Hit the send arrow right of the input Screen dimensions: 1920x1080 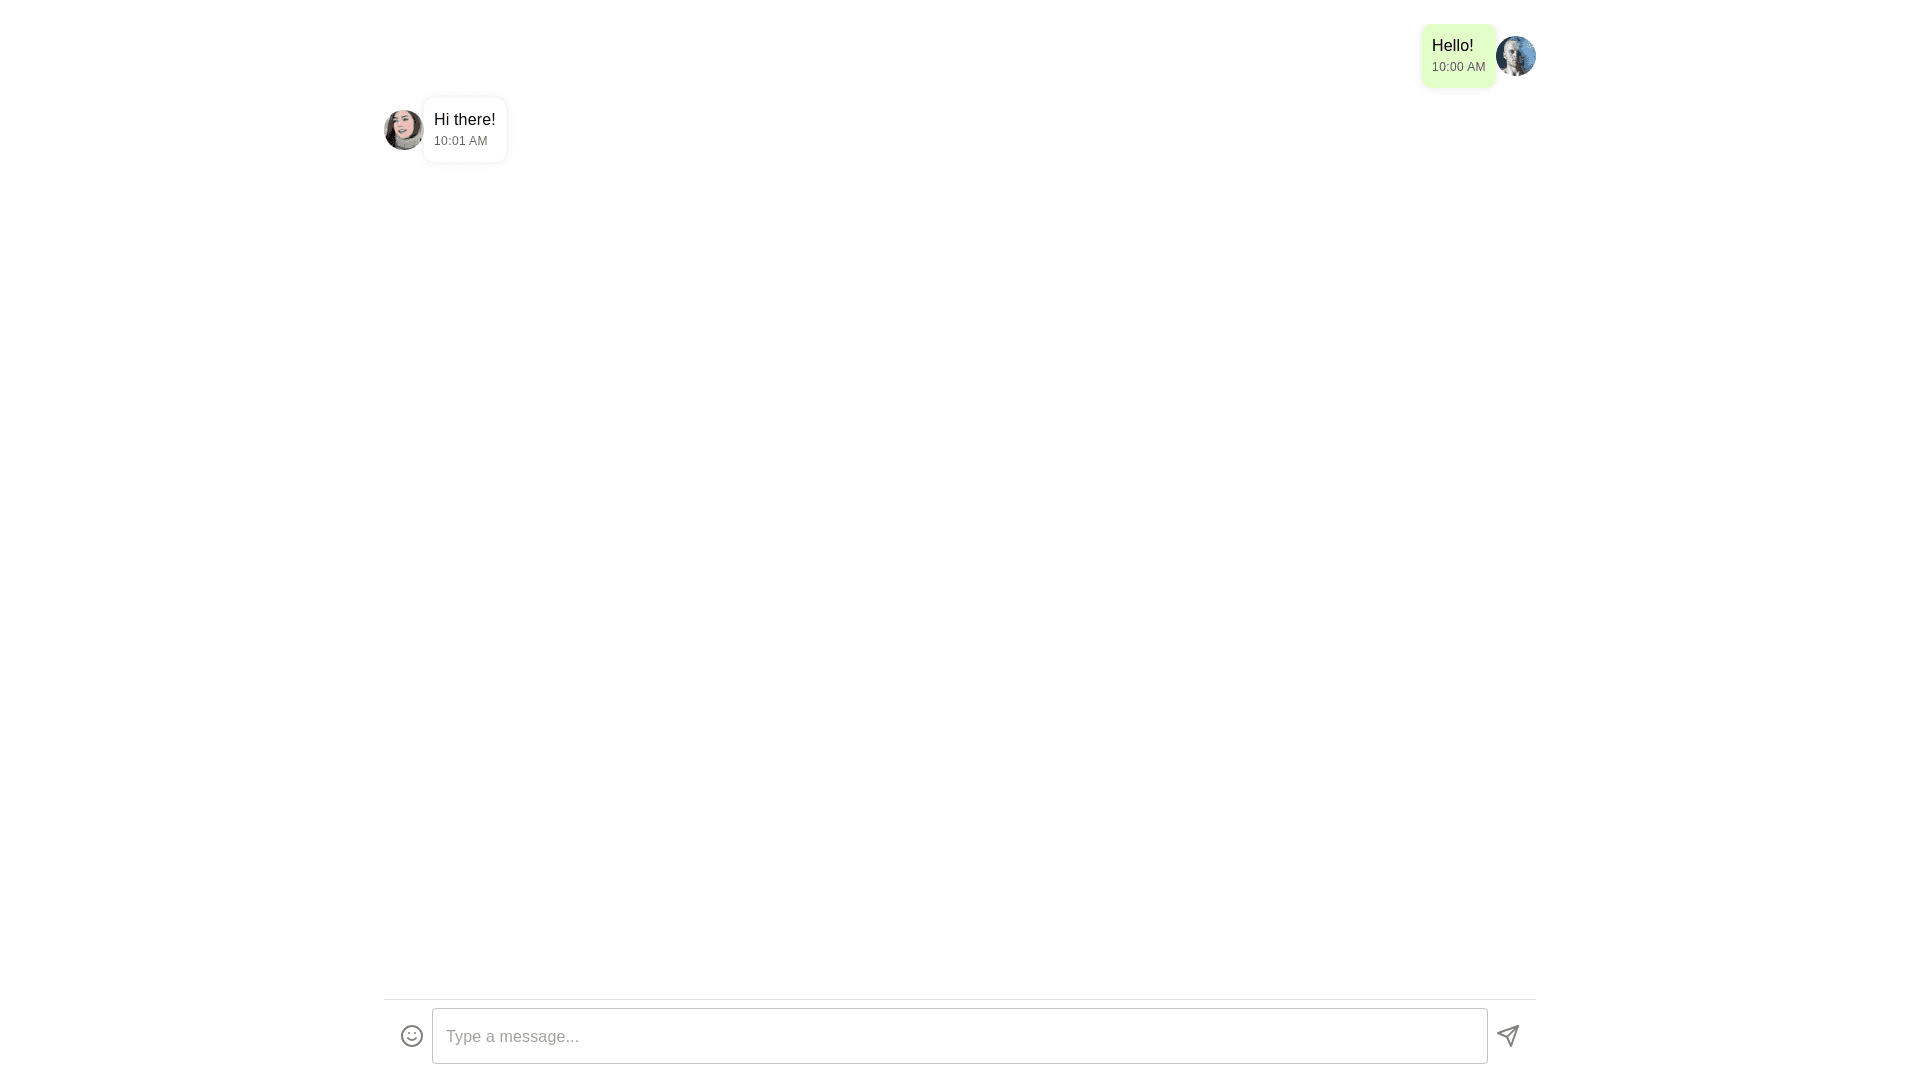(x=1508, y=1036)
